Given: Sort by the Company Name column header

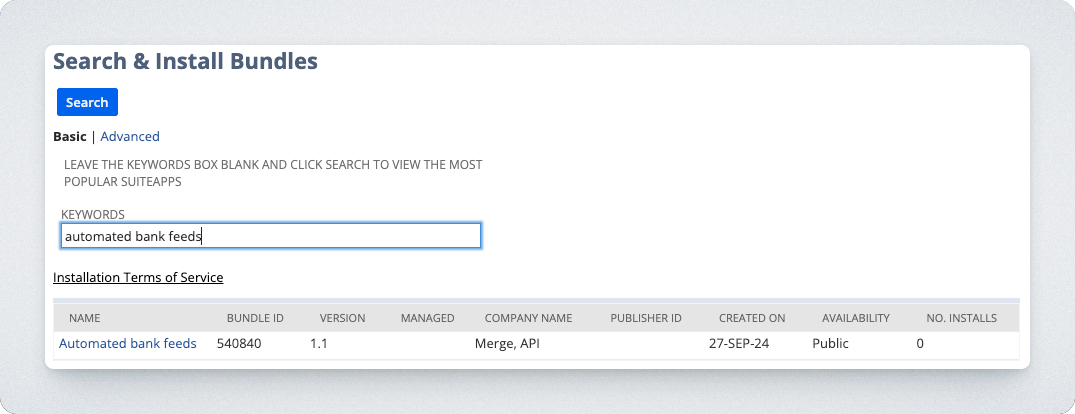Looking at the screenshot, I should click(528, 318).
